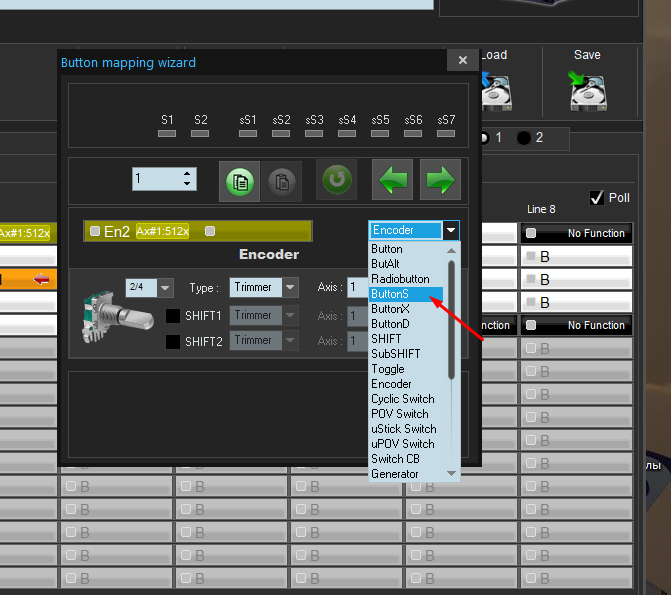Open the 2/4 encoder step dropdown
Screen dimensions: 671x595
[165, 288]
